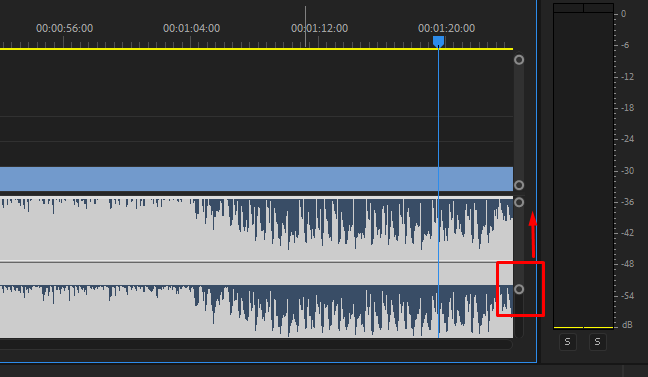Click the 00:01:12:00 timecode on the ruler
This screenshot has width=648, height=377.
(319, 28)
